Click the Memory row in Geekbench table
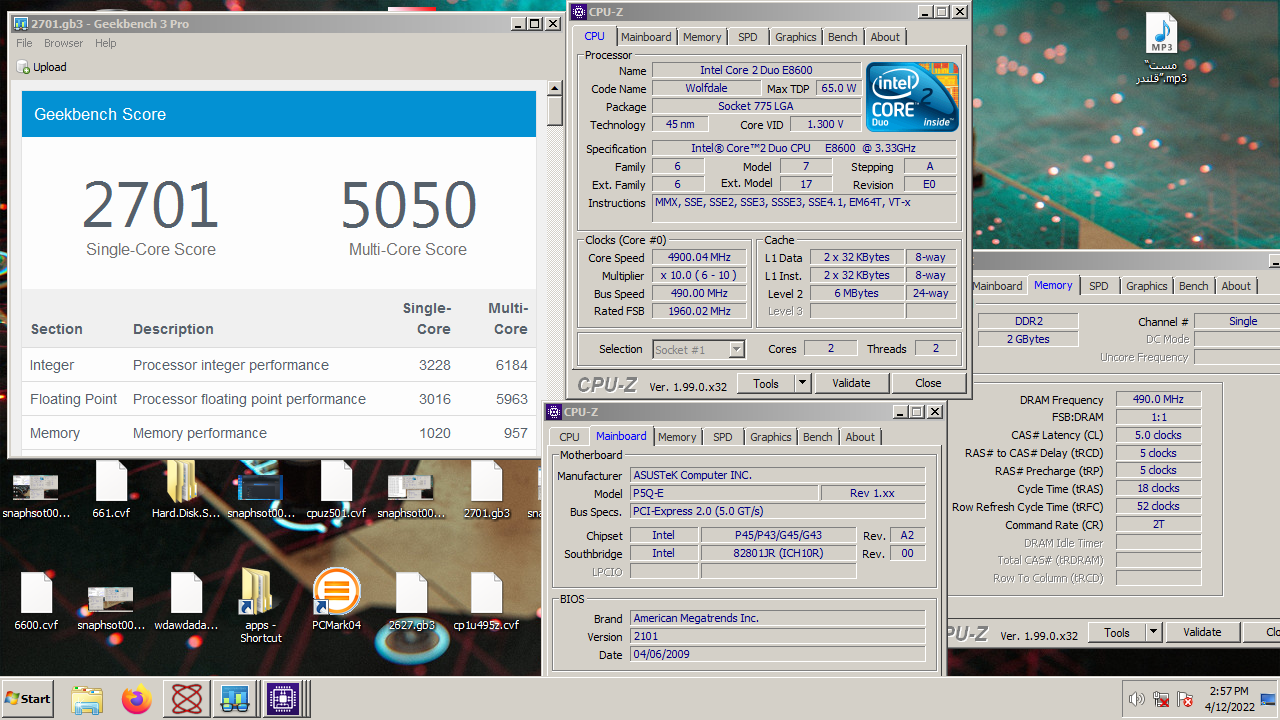1280x720 pixels. [x=279, y=433]
